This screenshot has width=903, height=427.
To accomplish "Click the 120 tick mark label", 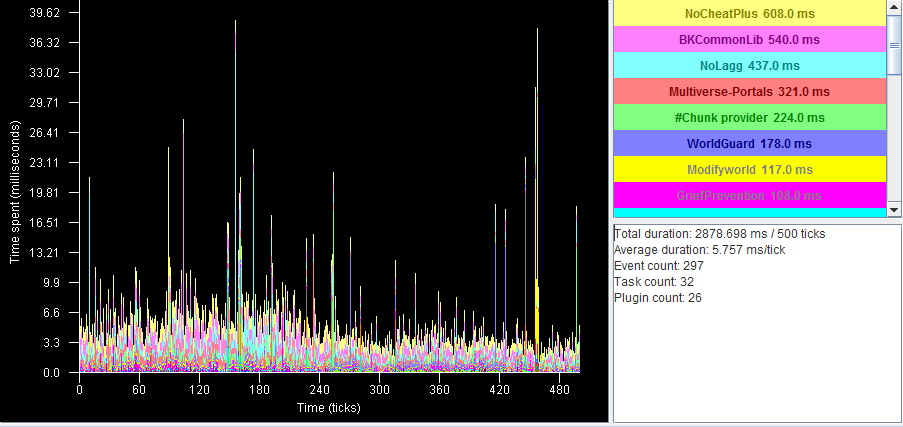I will pos(199,390).
